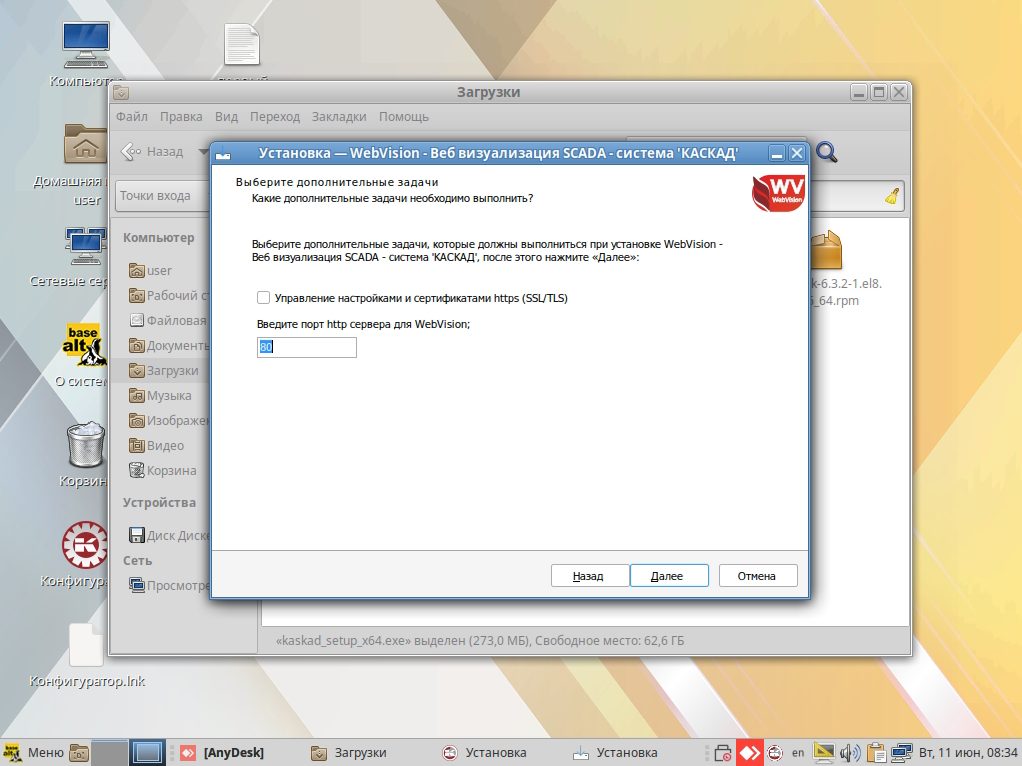Click the search magnifier icon in file manager
Screen dimensions: 1022x766
tap(827, 152)
